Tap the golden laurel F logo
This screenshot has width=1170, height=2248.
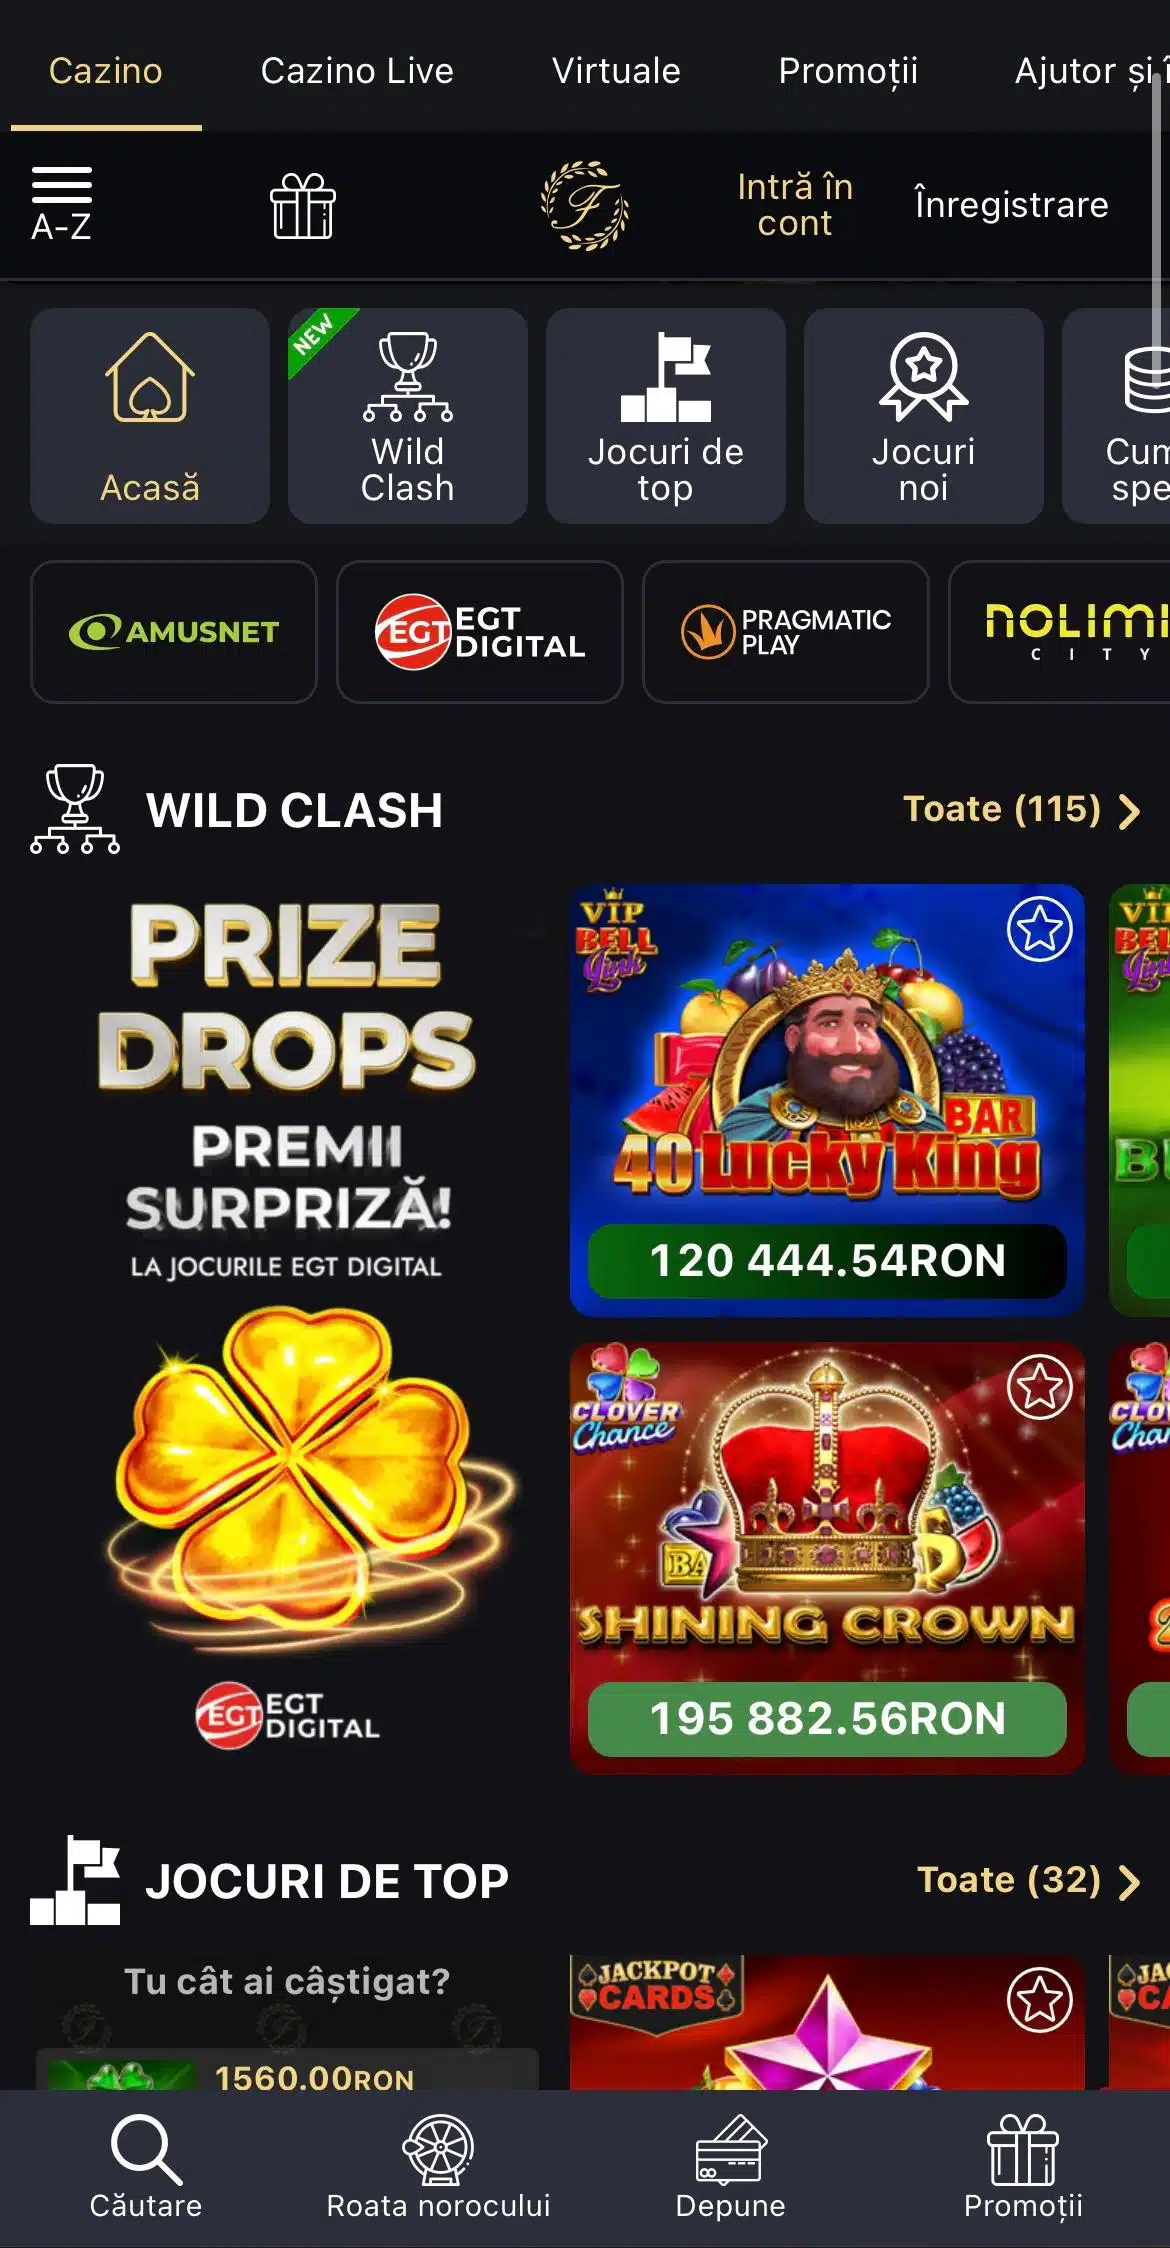(585, 205)
